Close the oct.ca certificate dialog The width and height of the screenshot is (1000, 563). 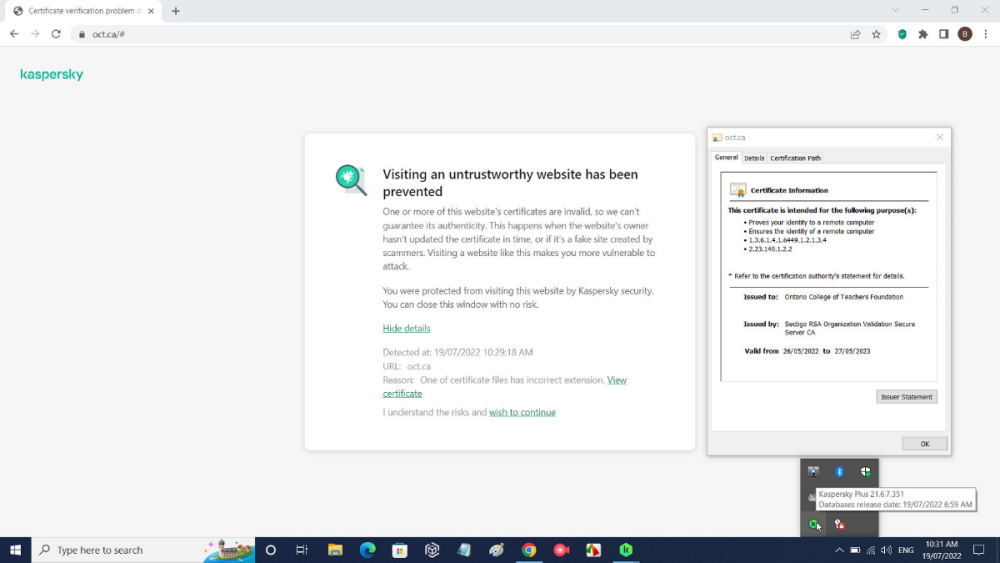coord(939,137)
